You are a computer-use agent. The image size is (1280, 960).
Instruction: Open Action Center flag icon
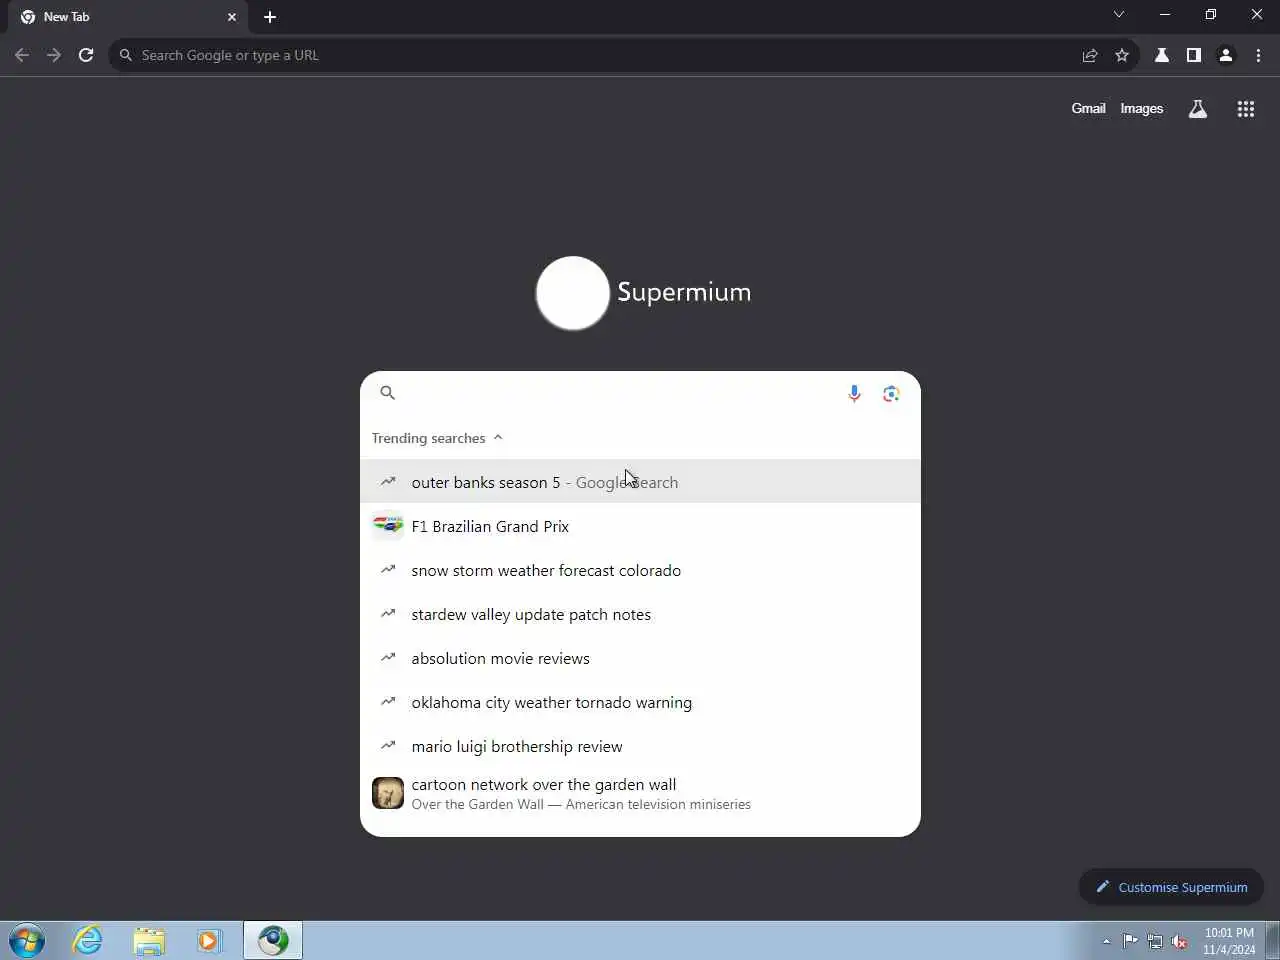[1130, 941]
